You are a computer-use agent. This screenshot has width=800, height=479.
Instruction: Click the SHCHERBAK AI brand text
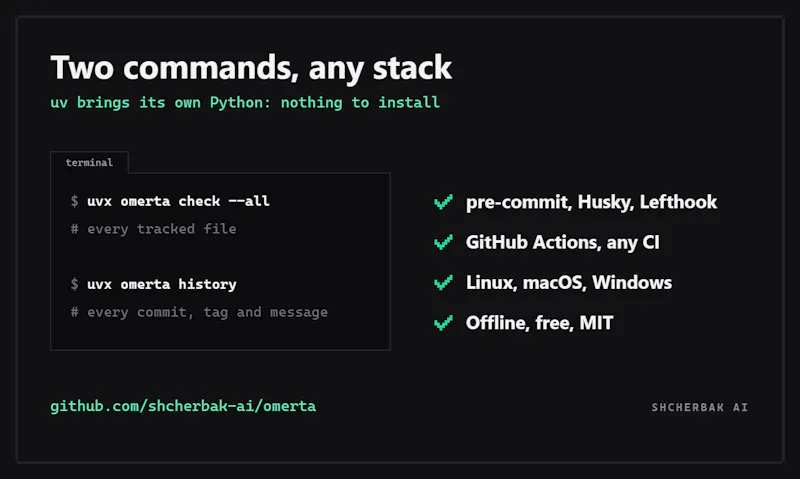699,407
